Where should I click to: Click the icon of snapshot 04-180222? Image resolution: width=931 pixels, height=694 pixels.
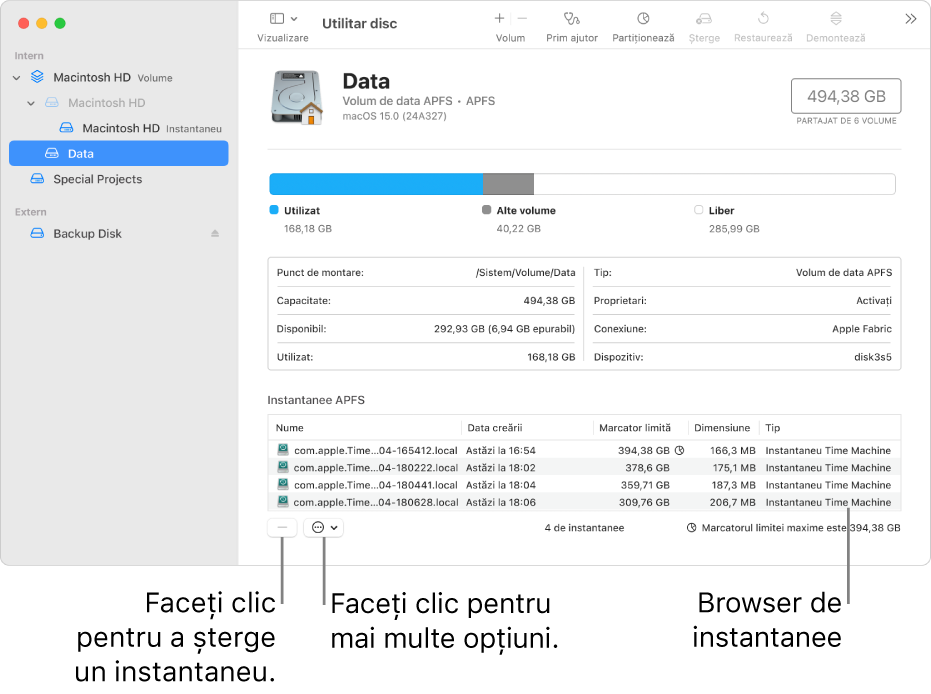(x=283, y=467)
